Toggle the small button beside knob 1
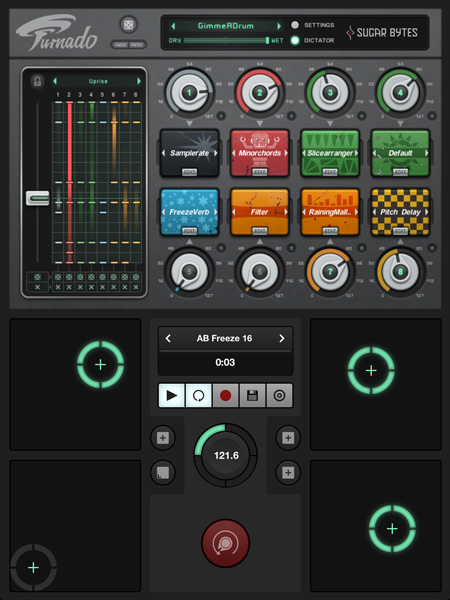450x600 pixels. click(x=221, y=116)
